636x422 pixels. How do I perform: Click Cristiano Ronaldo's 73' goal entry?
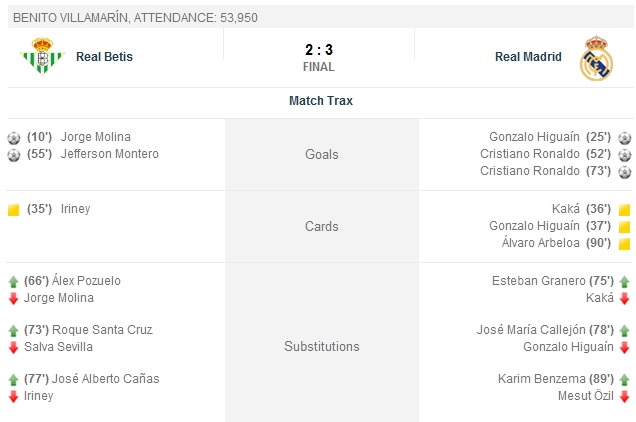point(545,171)
